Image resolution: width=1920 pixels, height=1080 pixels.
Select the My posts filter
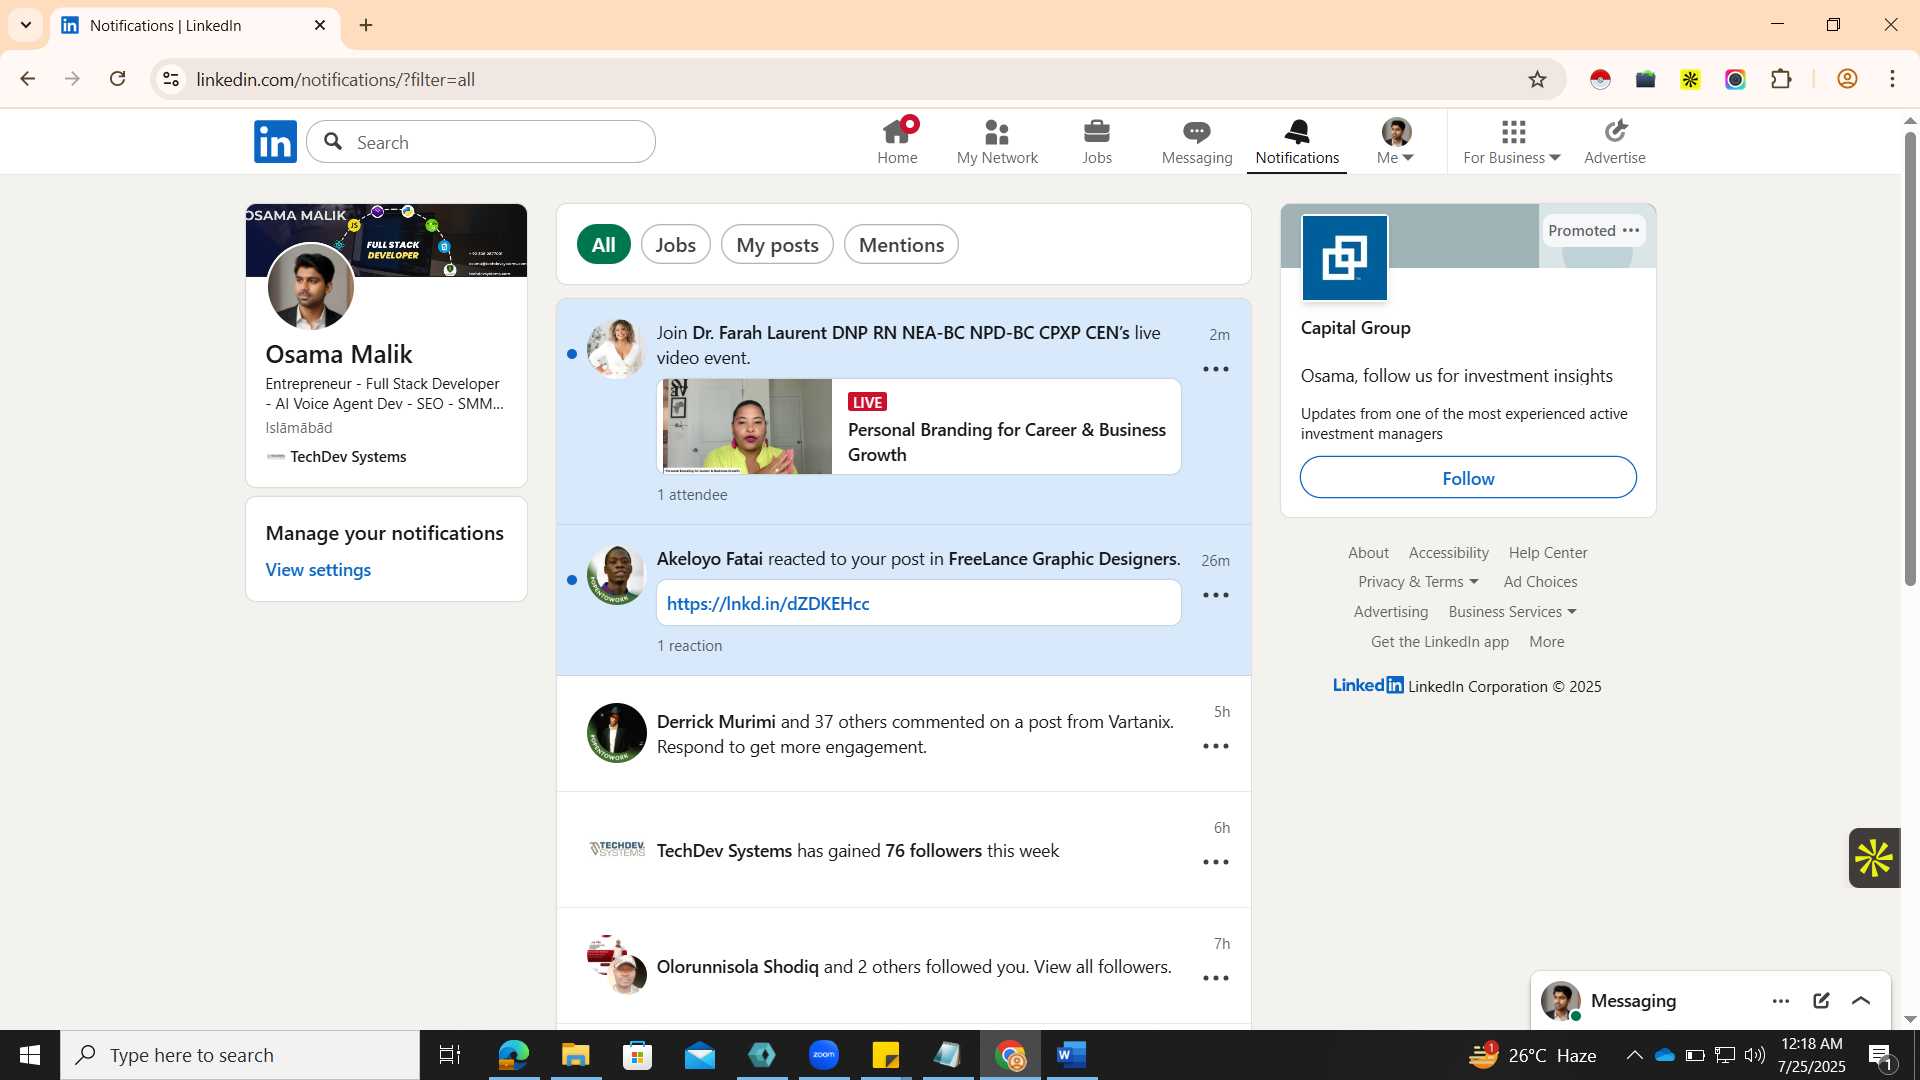pyautogui.click(x=777, y=245)
